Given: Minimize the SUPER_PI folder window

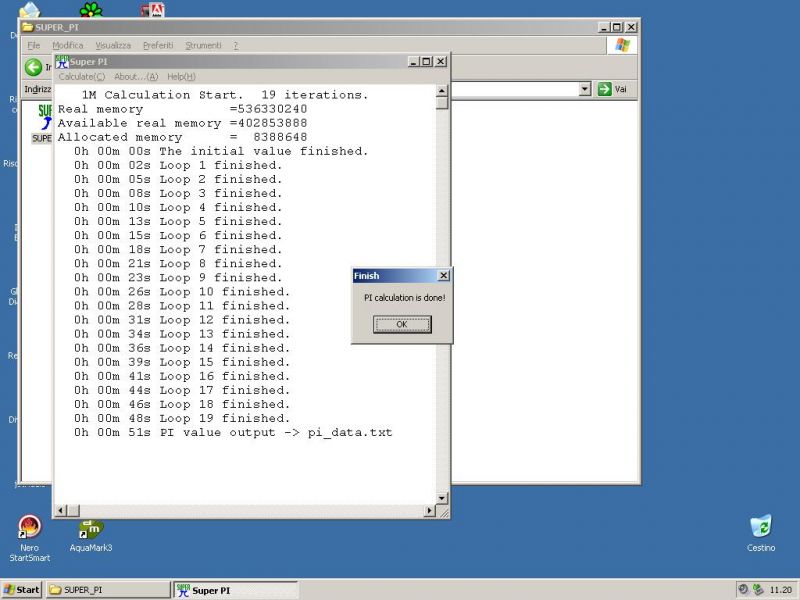Looking at the screenshot, I should click(604, 27).
